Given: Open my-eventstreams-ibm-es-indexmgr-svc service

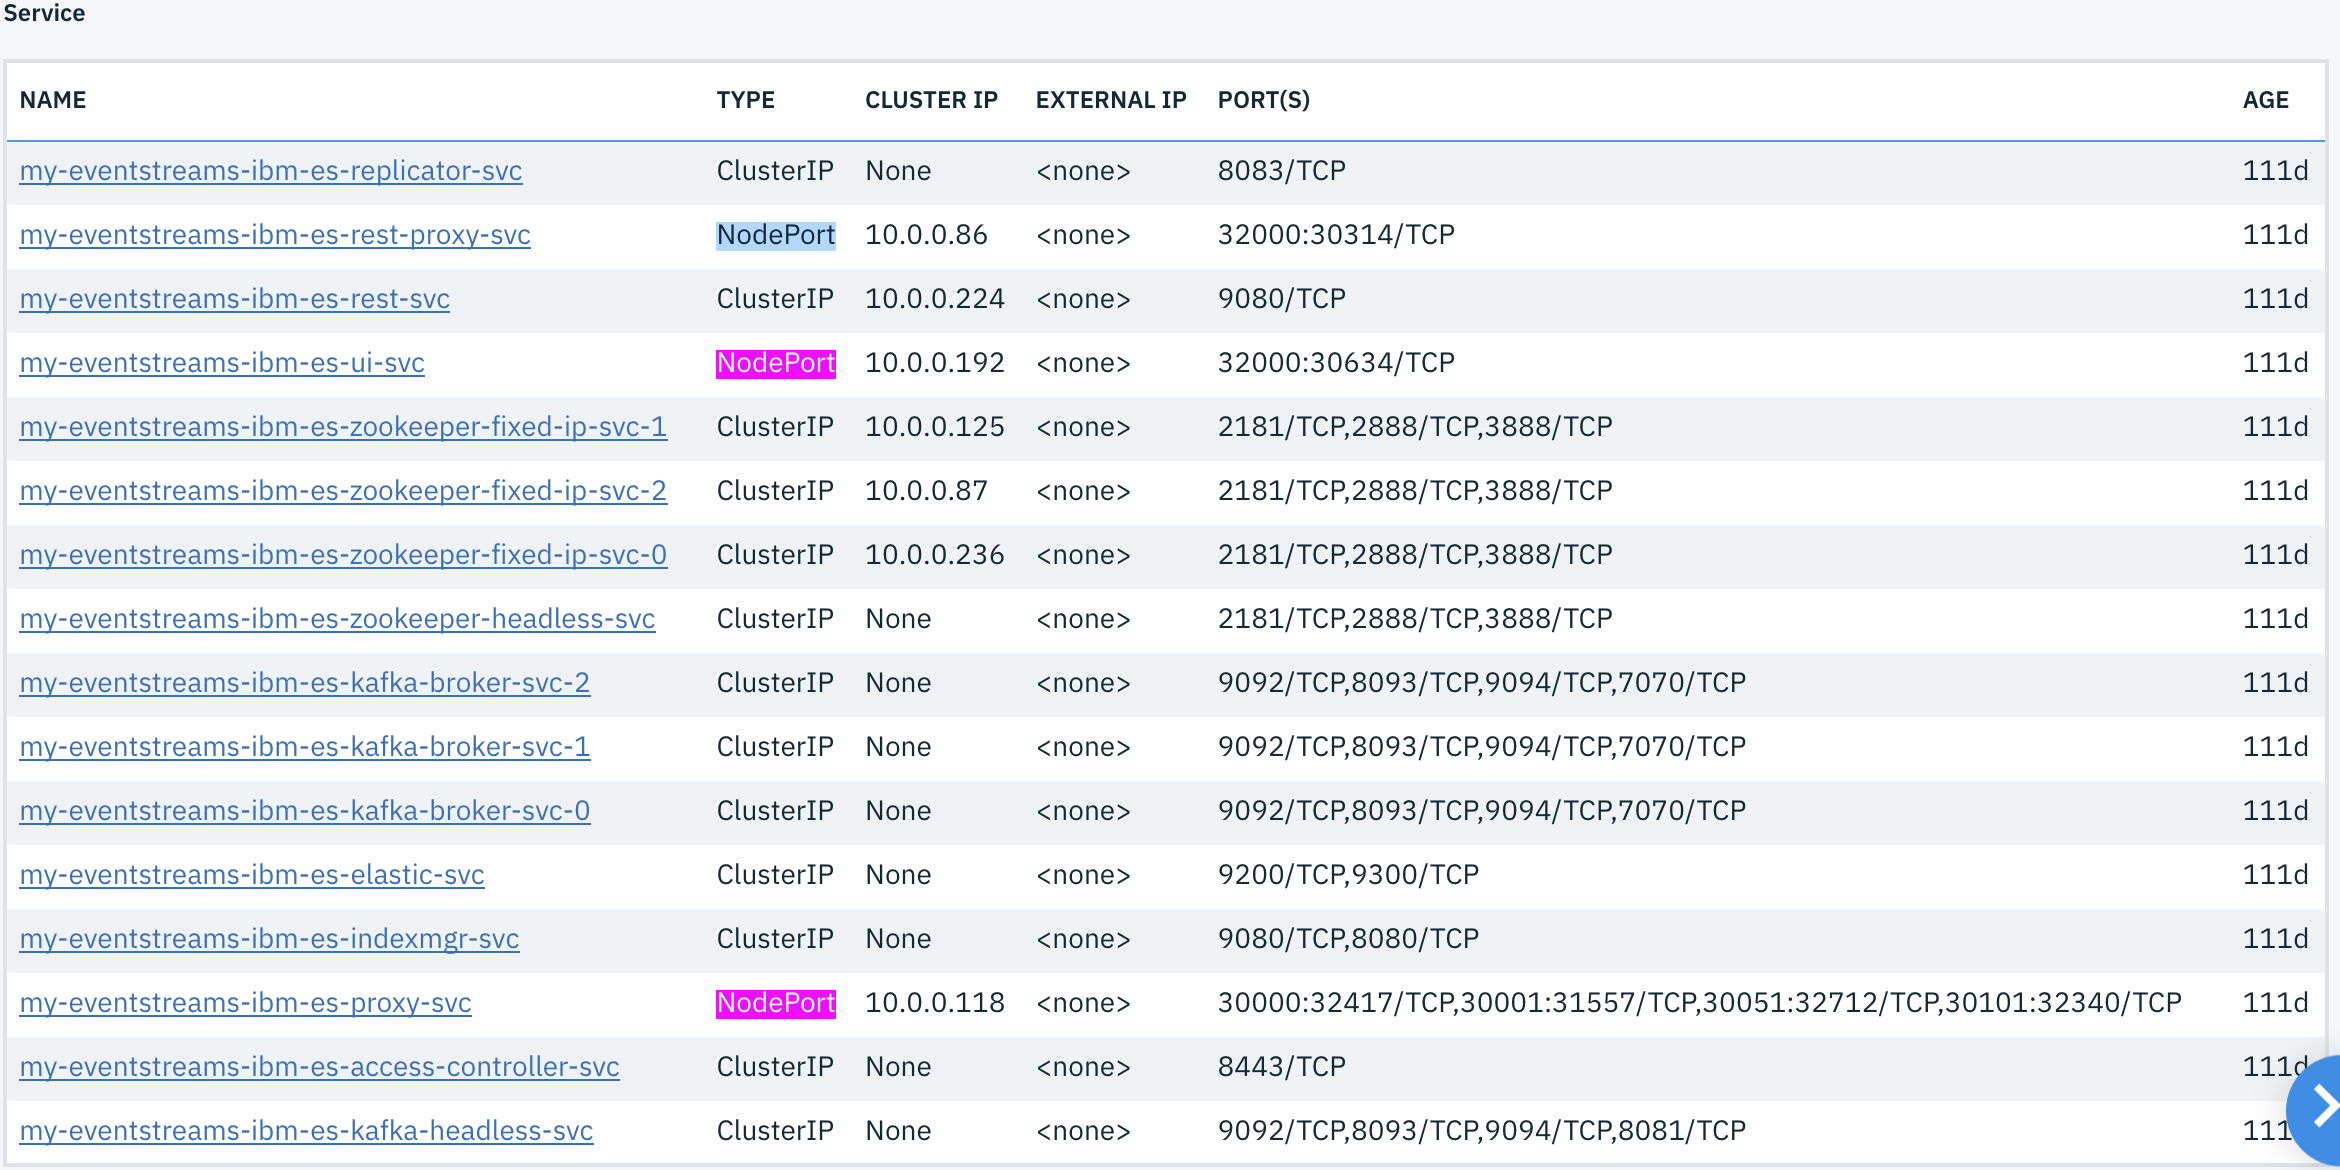Looking at the screenshot, I should [269, 938].
